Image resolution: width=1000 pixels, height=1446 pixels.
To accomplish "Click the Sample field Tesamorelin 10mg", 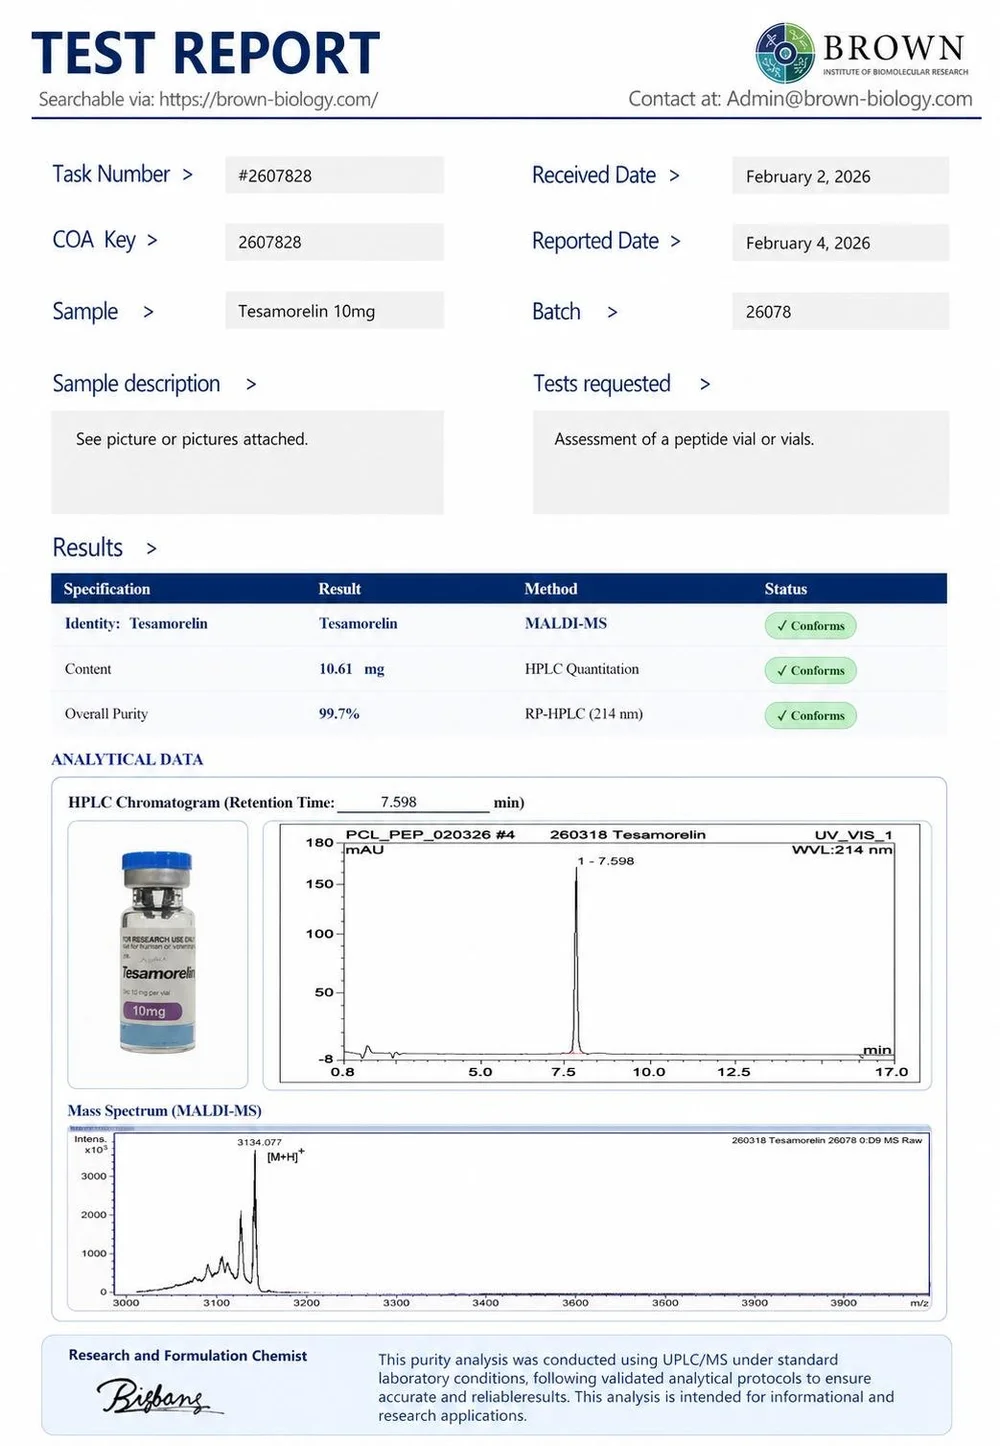I will pyautogui.click(x=334, y=311).
